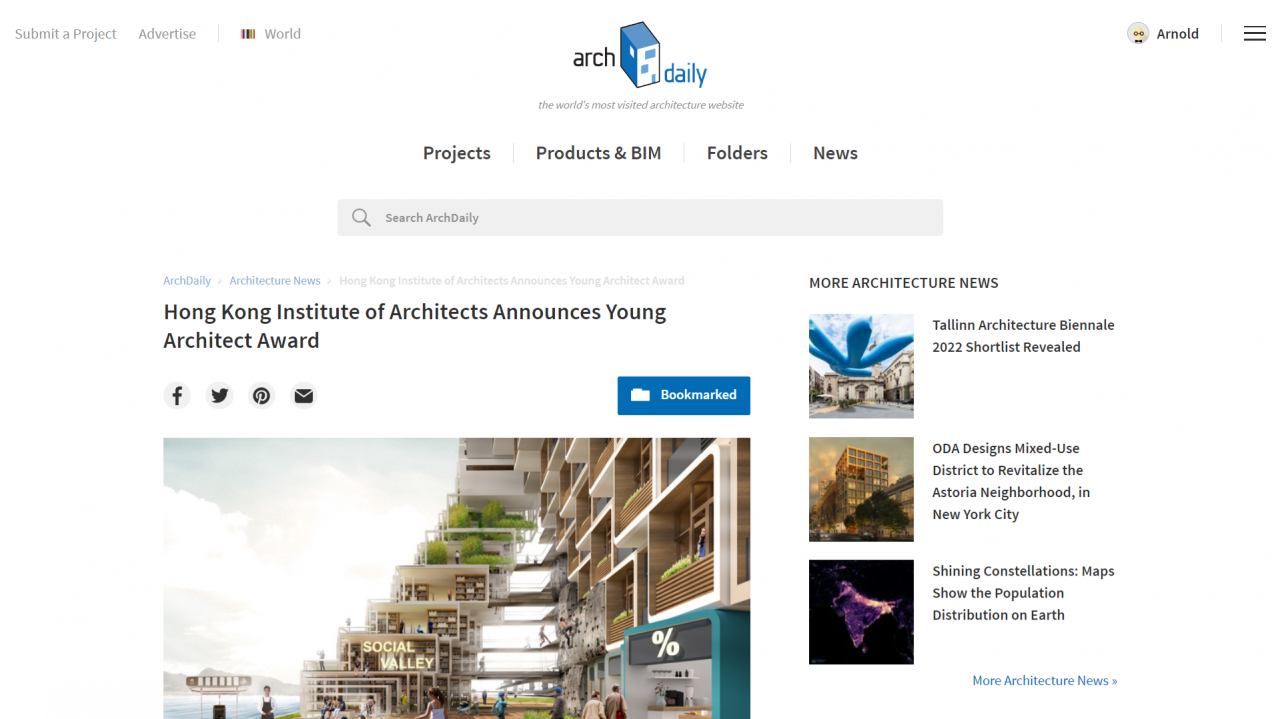Open Arnold's user avatar
Image resolution: width=1280 pixels, height=719 pixels.
click(x=1138, y=34)
